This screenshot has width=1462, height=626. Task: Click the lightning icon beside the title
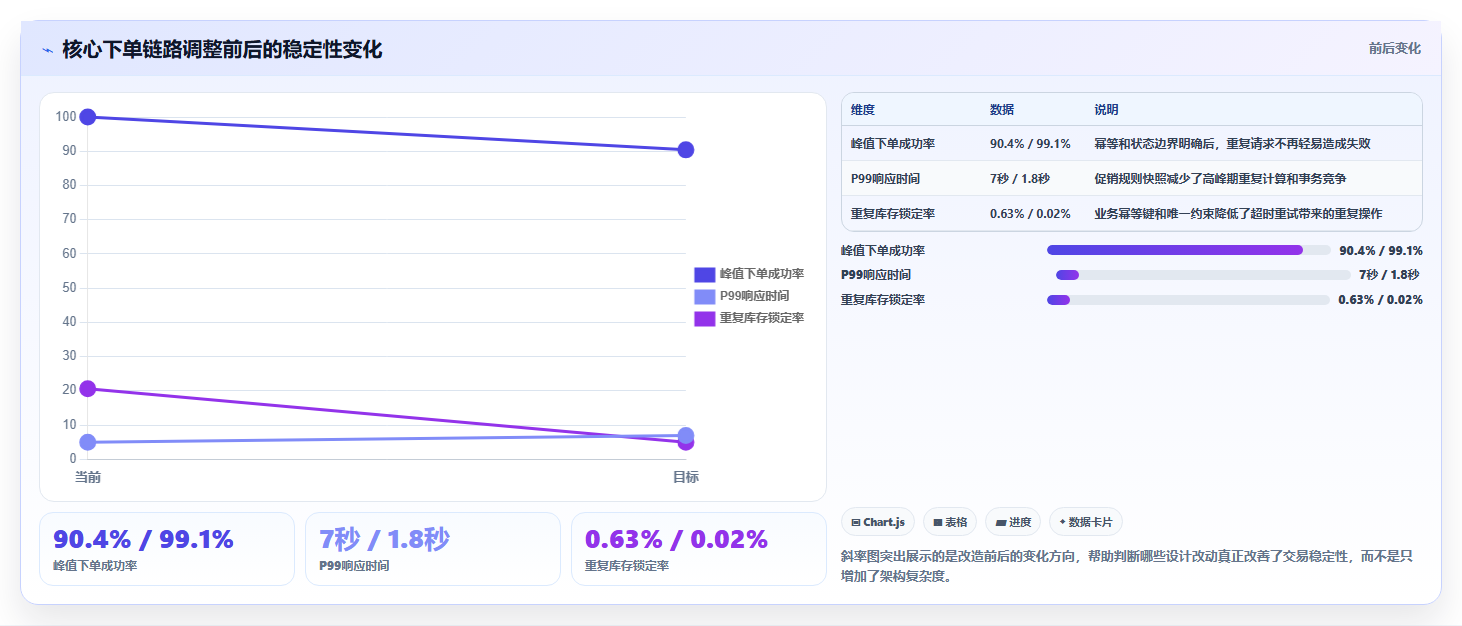click(x=47, y=50)
